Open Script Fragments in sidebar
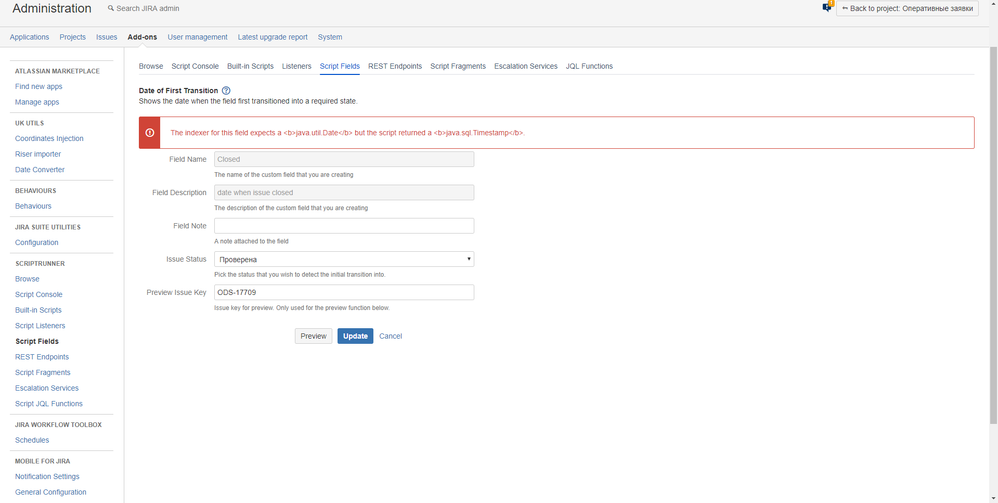The width and height of the screenshot is (998, 503). click(43, 372)
